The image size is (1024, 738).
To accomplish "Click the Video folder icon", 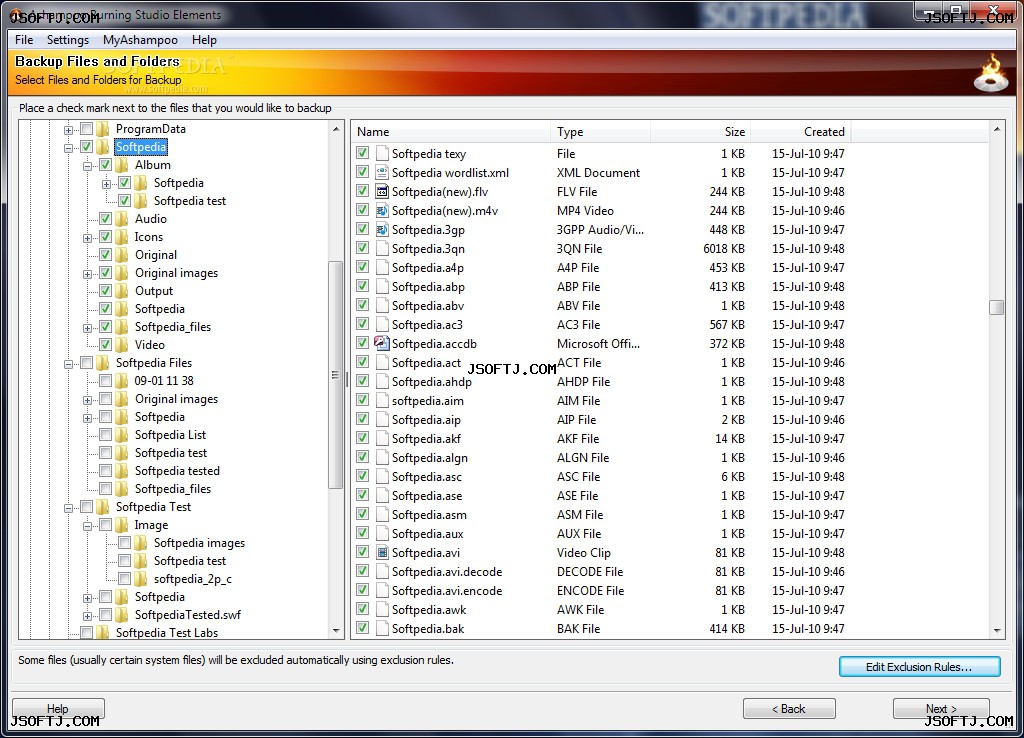I will [122, 345].
